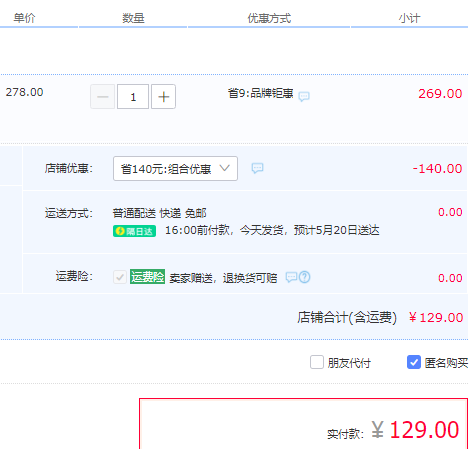The width and height of the screenshot is (475, 449).
Task: Toggle the 运费险 checkbox
Action: point(120,277)
